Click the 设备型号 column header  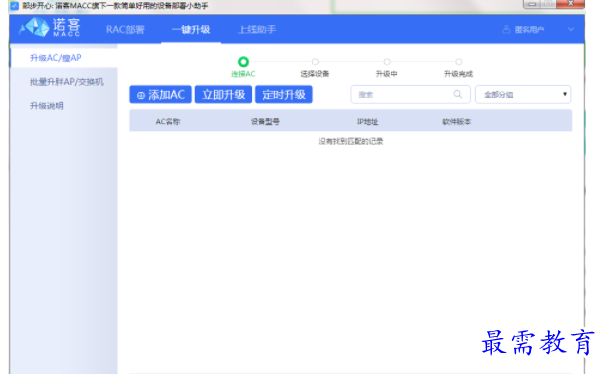click(x=265, y=121)
